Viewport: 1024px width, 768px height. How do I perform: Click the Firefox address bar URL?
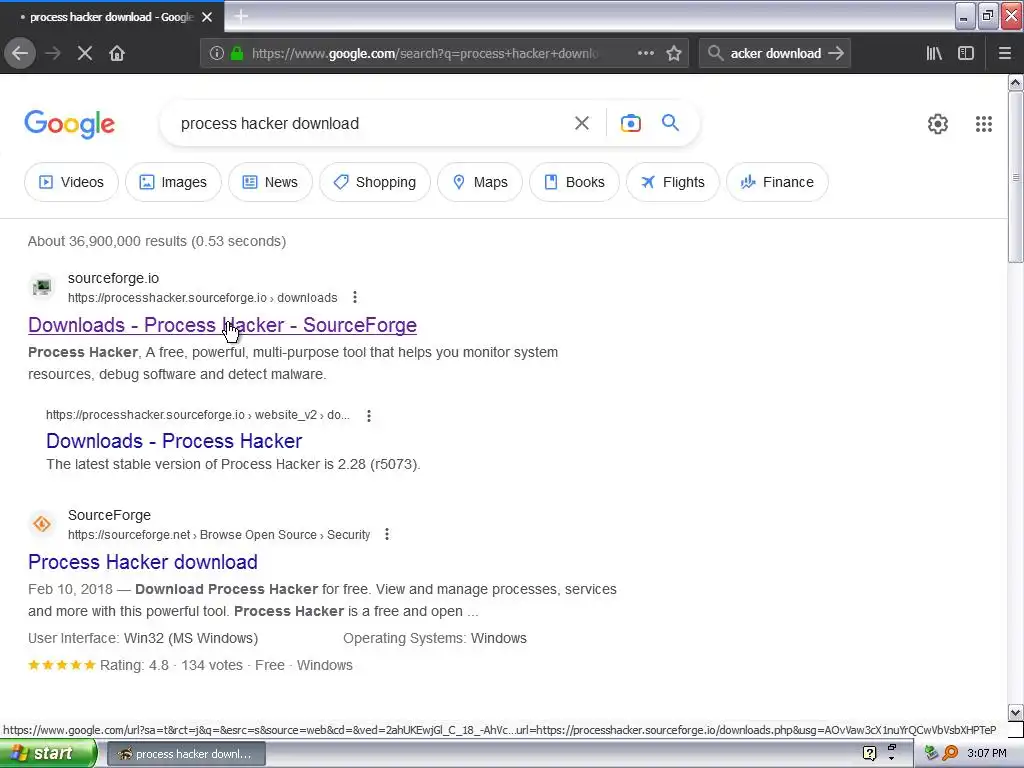[x=424, y=54]
